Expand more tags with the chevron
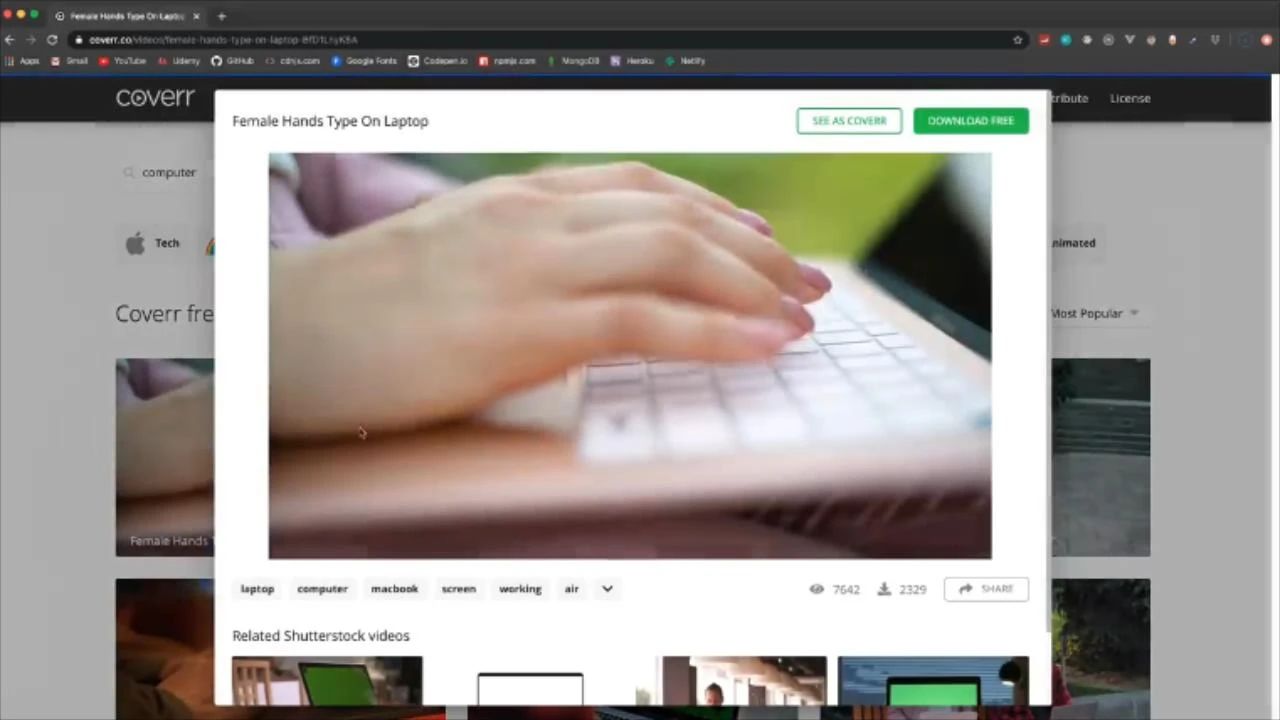The width and height of the screenshot is (1280, 720). 607,589
